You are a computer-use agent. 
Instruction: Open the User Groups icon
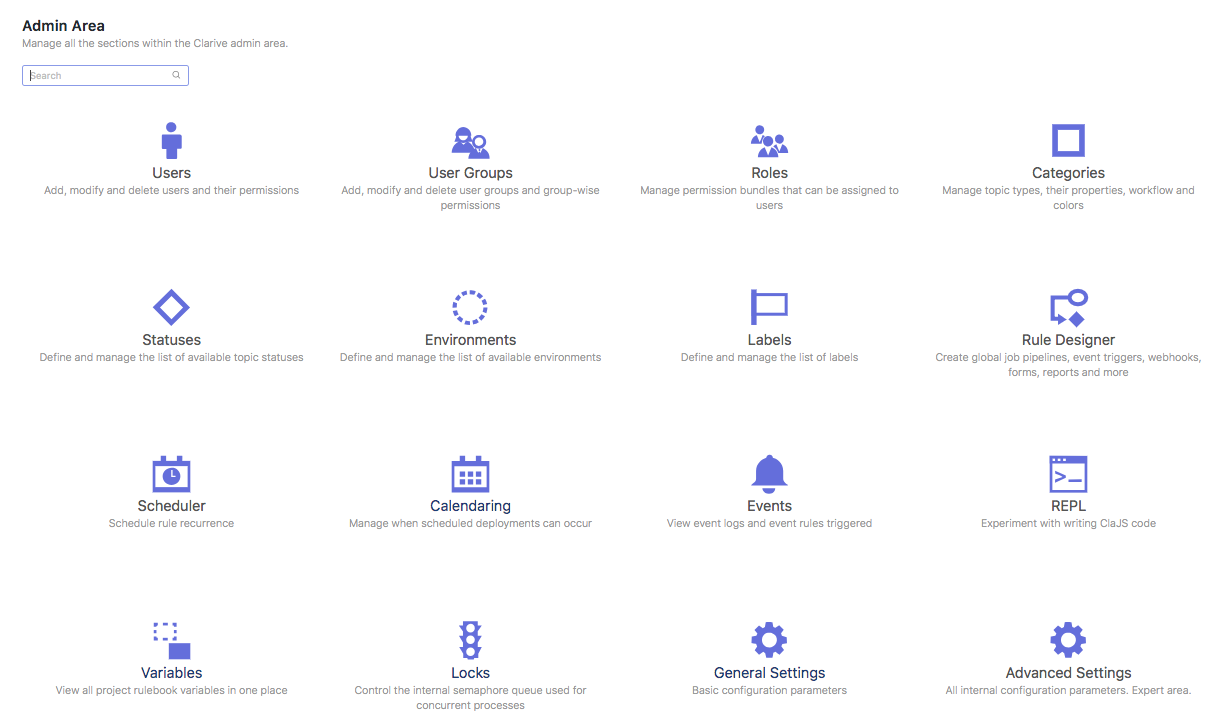coord(470,142)
